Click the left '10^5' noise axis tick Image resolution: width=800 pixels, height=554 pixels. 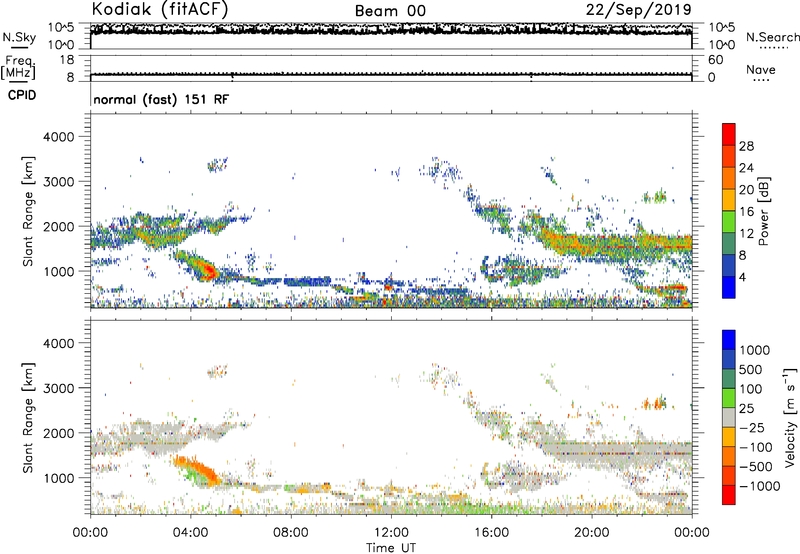[x=61, y=27]
